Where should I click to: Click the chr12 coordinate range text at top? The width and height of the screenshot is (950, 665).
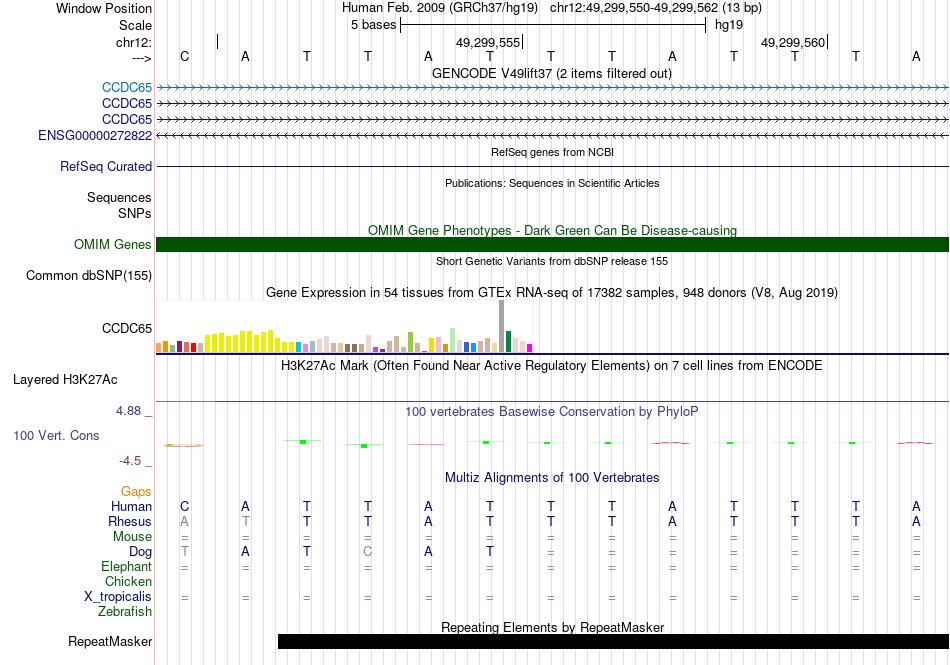click(x=656, y=8)
